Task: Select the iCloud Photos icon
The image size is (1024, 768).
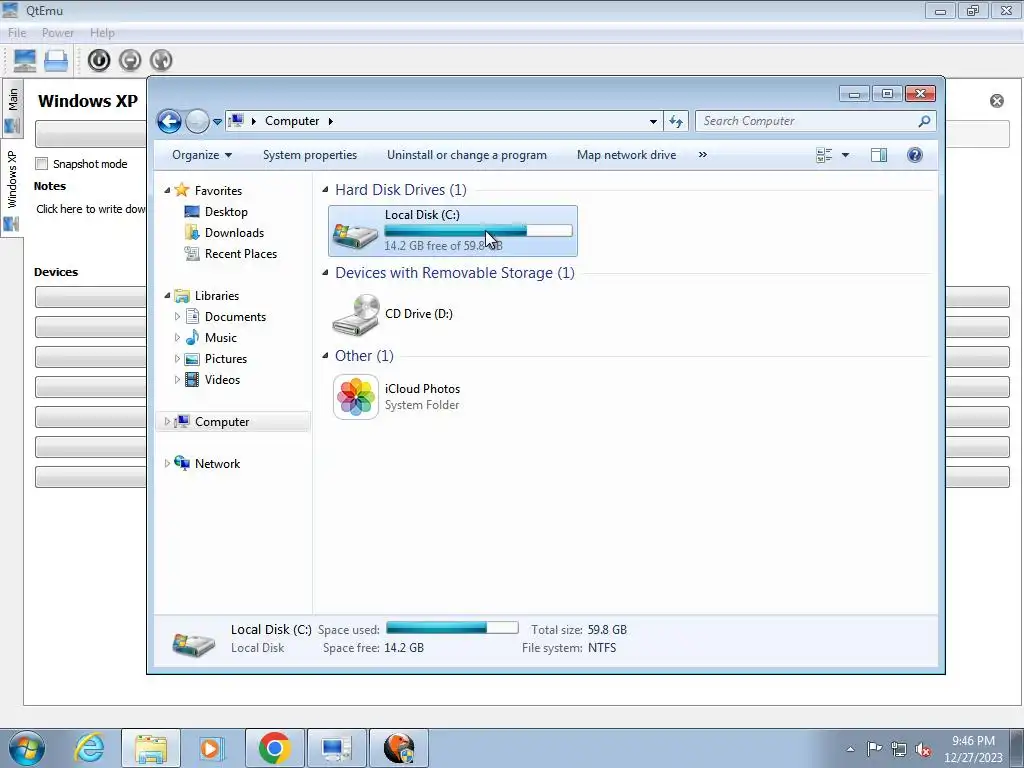Action: (x=356, y=396)
